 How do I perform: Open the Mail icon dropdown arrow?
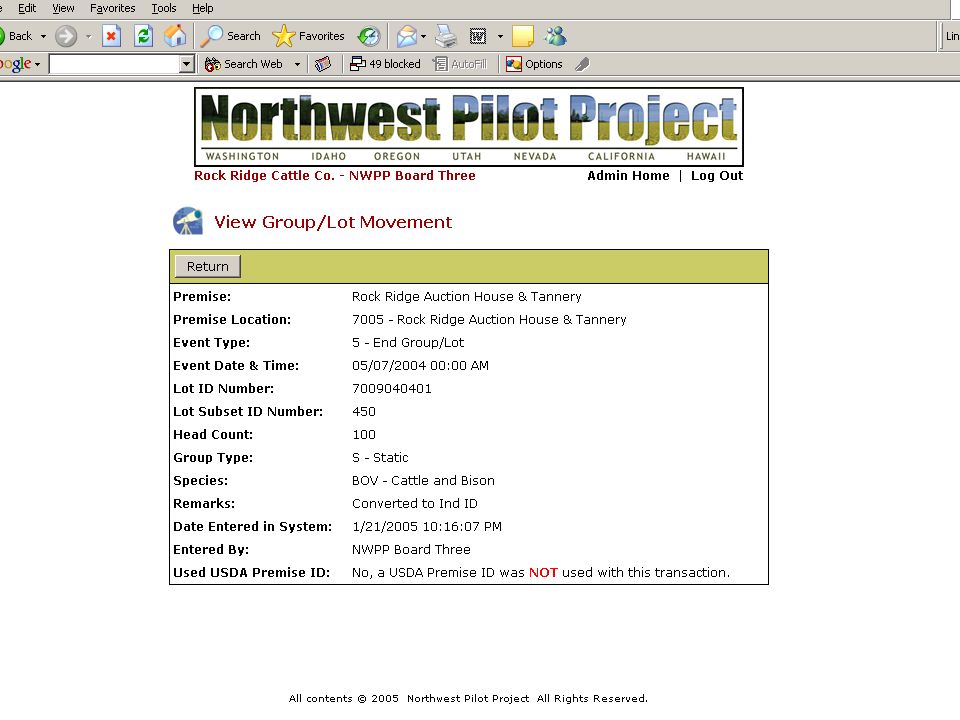(x=423, y=36)
